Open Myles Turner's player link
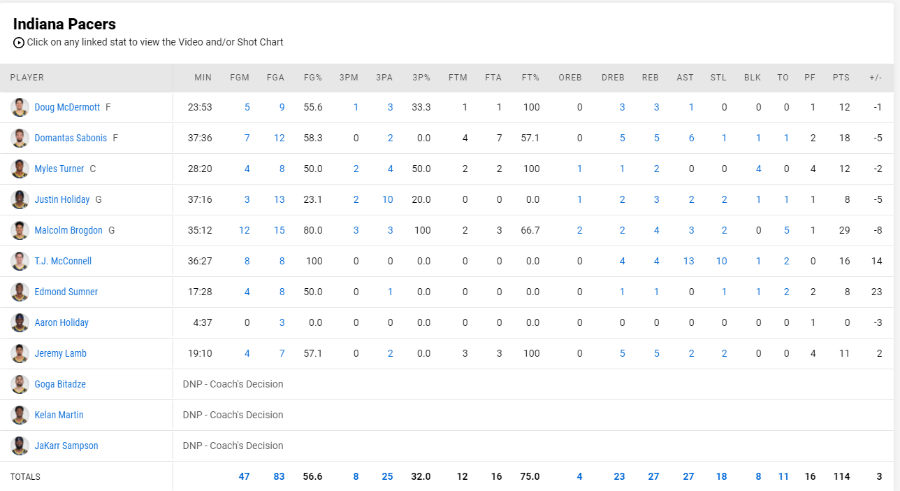900x491 pixels. pos(59,169)
